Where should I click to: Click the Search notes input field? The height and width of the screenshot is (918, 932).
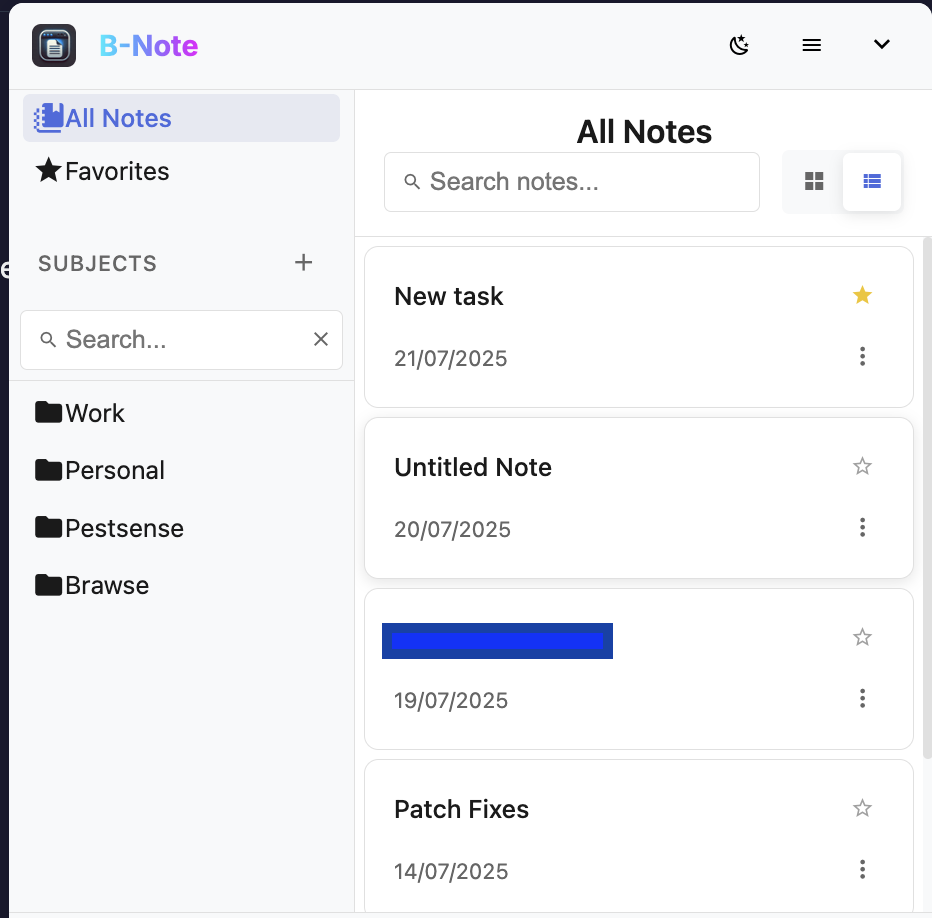(571, 181)
